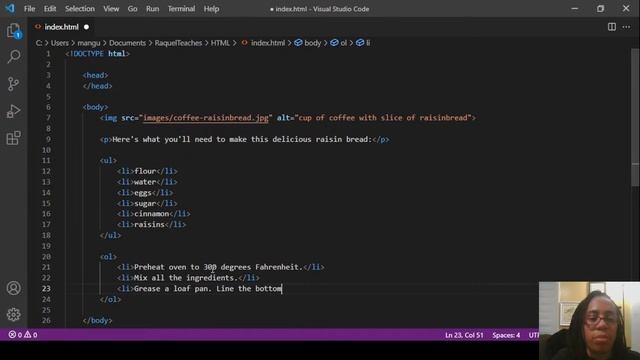Open the Go menu
The image size is (640, 360).
[132, 9]
